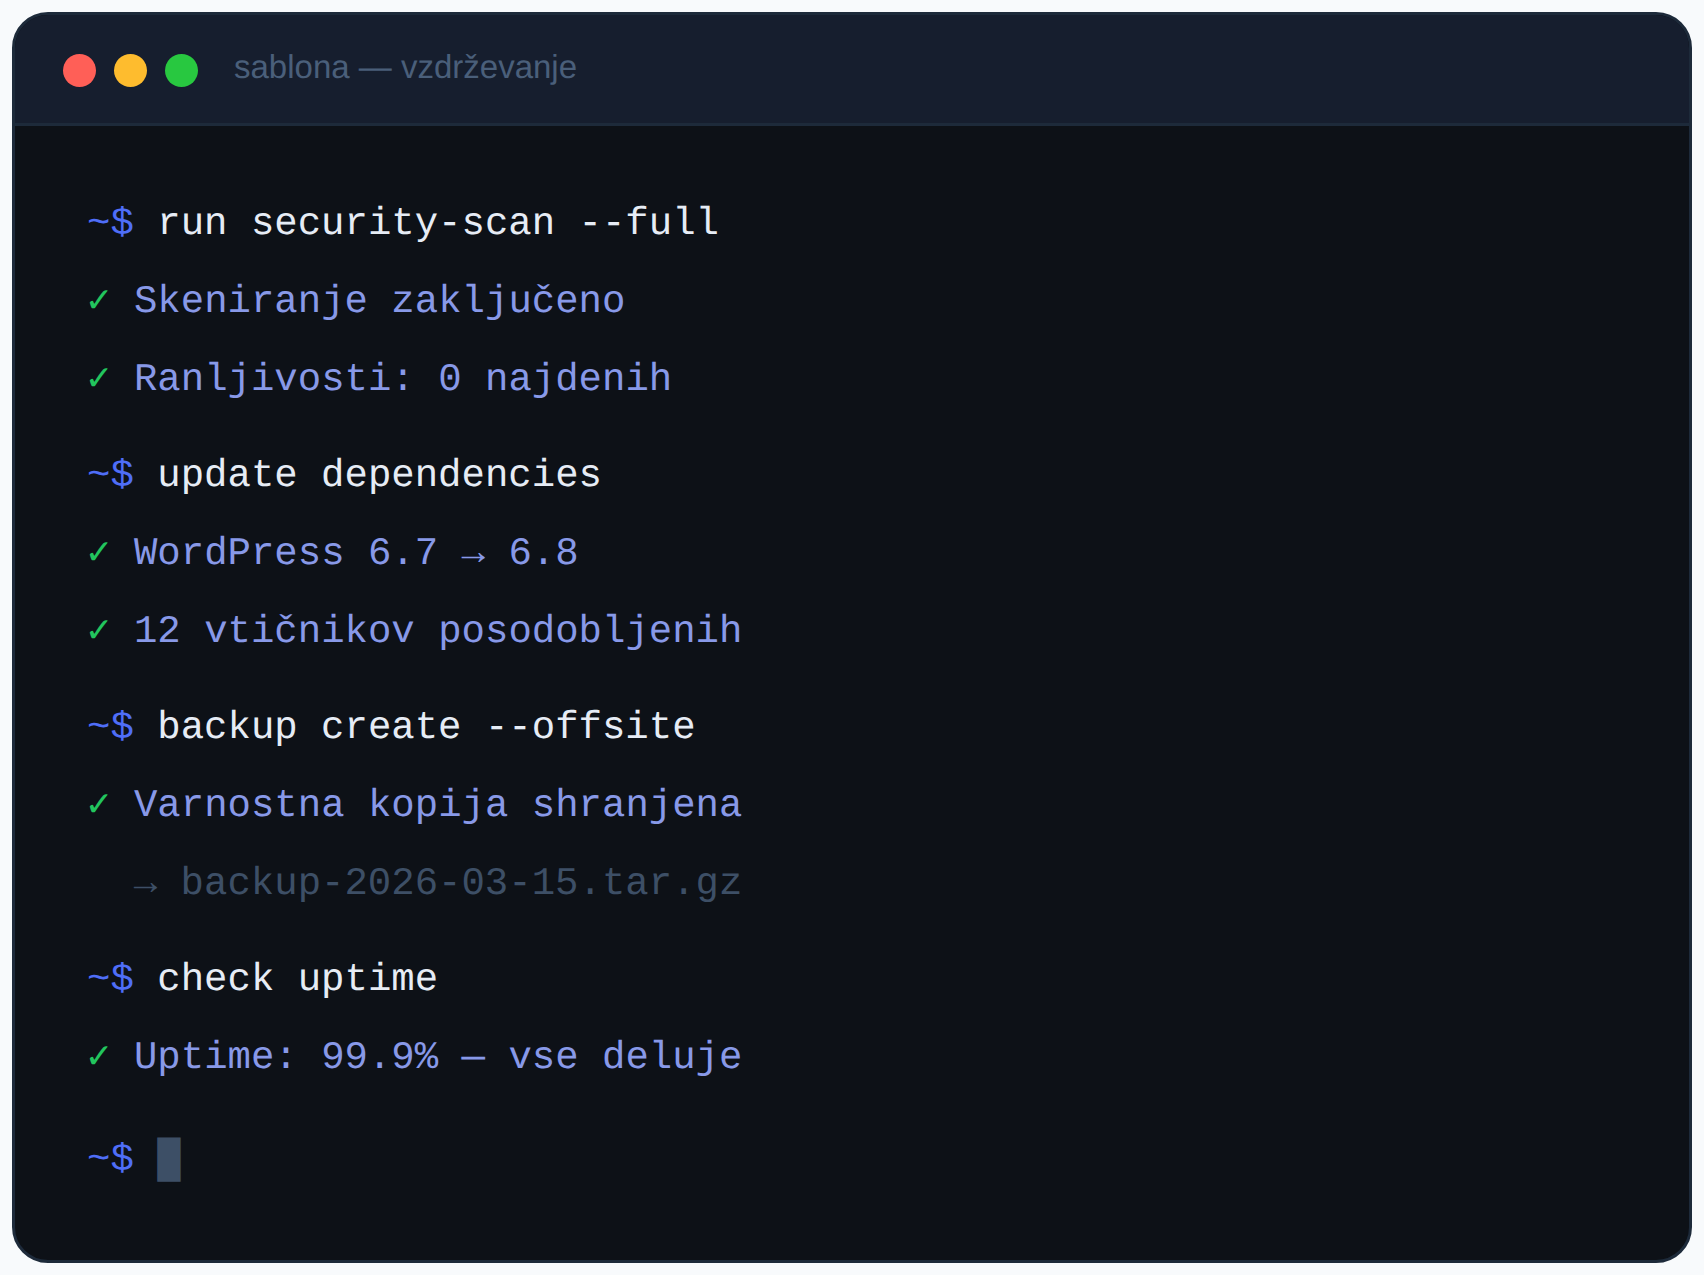Screen dimensions: 1704x1275
Task: Select the backup create --offsite command
Action: pyautogui.click(x=426, y=726)
